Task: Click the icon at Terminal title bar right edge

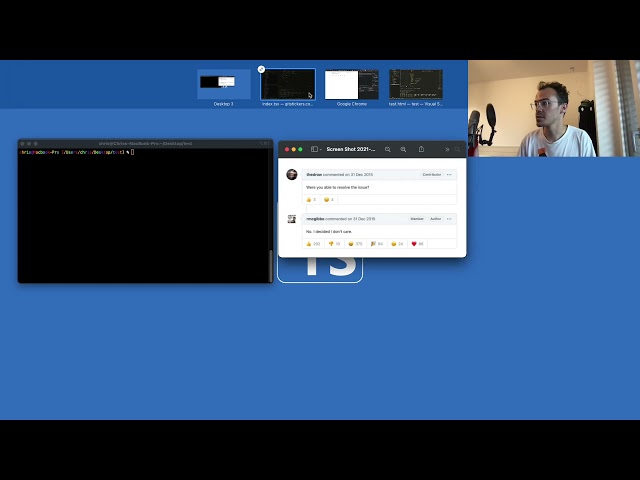Action: (x=265, y=143)
